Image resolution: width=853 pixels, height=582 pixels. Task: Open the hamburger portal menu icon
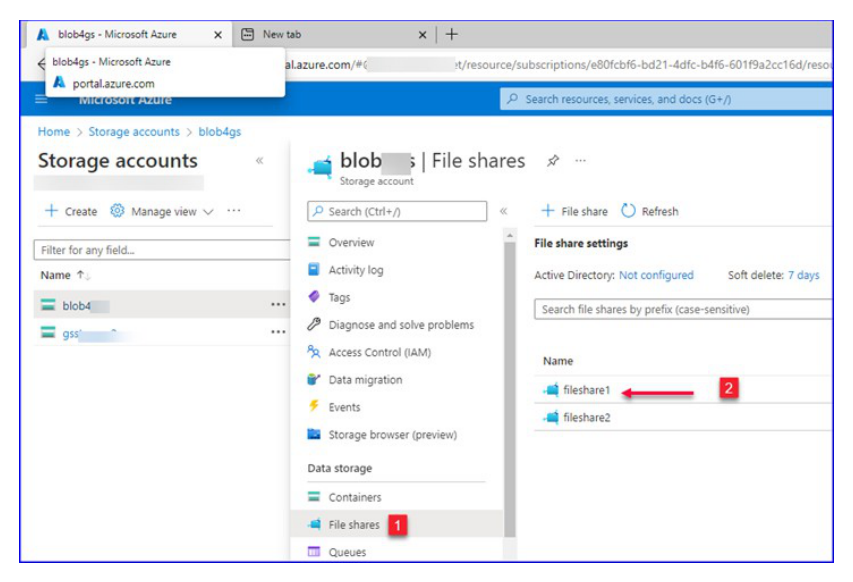coord(41,99)
